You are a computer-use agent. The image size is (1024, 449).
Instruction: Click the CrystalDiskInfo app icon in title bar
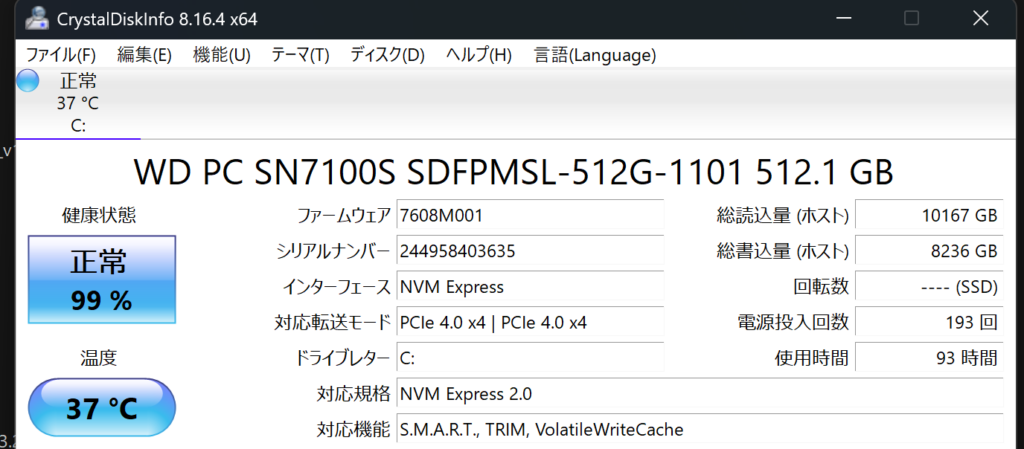tap(36, 18)
